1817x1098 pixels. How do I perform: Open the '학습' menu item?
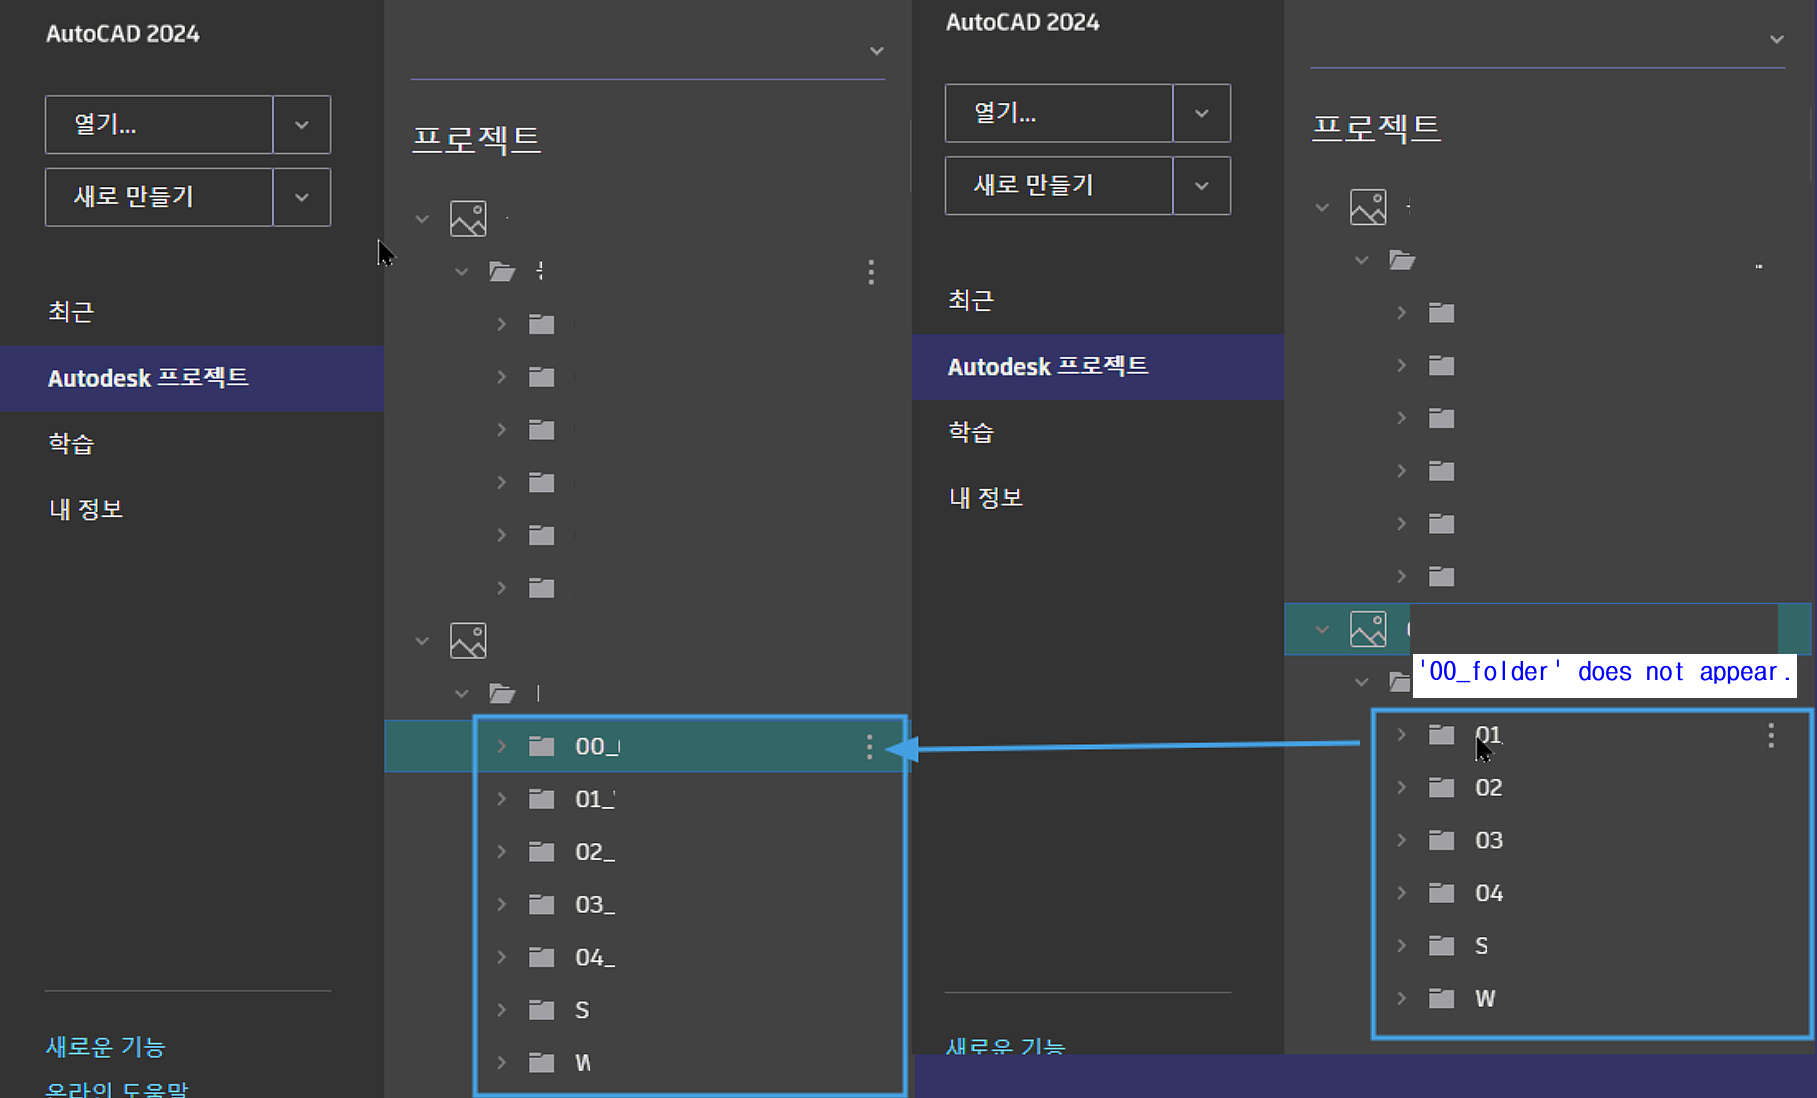pos(70,443)
